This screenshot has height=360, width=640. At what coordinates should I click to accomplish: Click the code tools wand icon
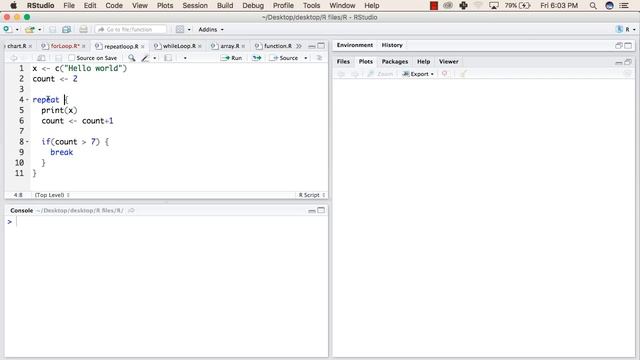[x=145, y=58]
